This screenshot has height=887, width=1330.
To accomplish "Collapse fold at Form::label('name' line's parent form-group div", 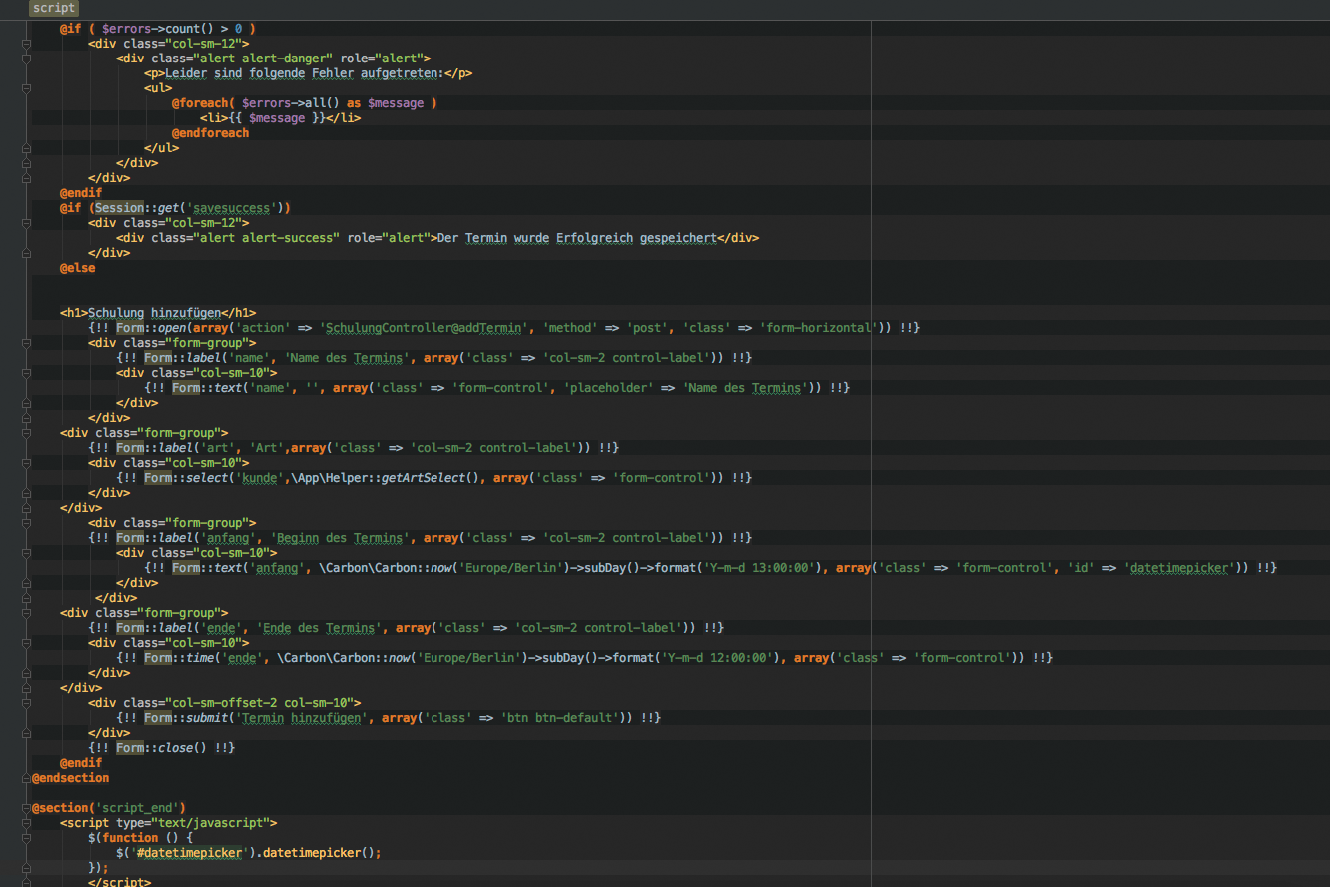I will tap(26, 343).
